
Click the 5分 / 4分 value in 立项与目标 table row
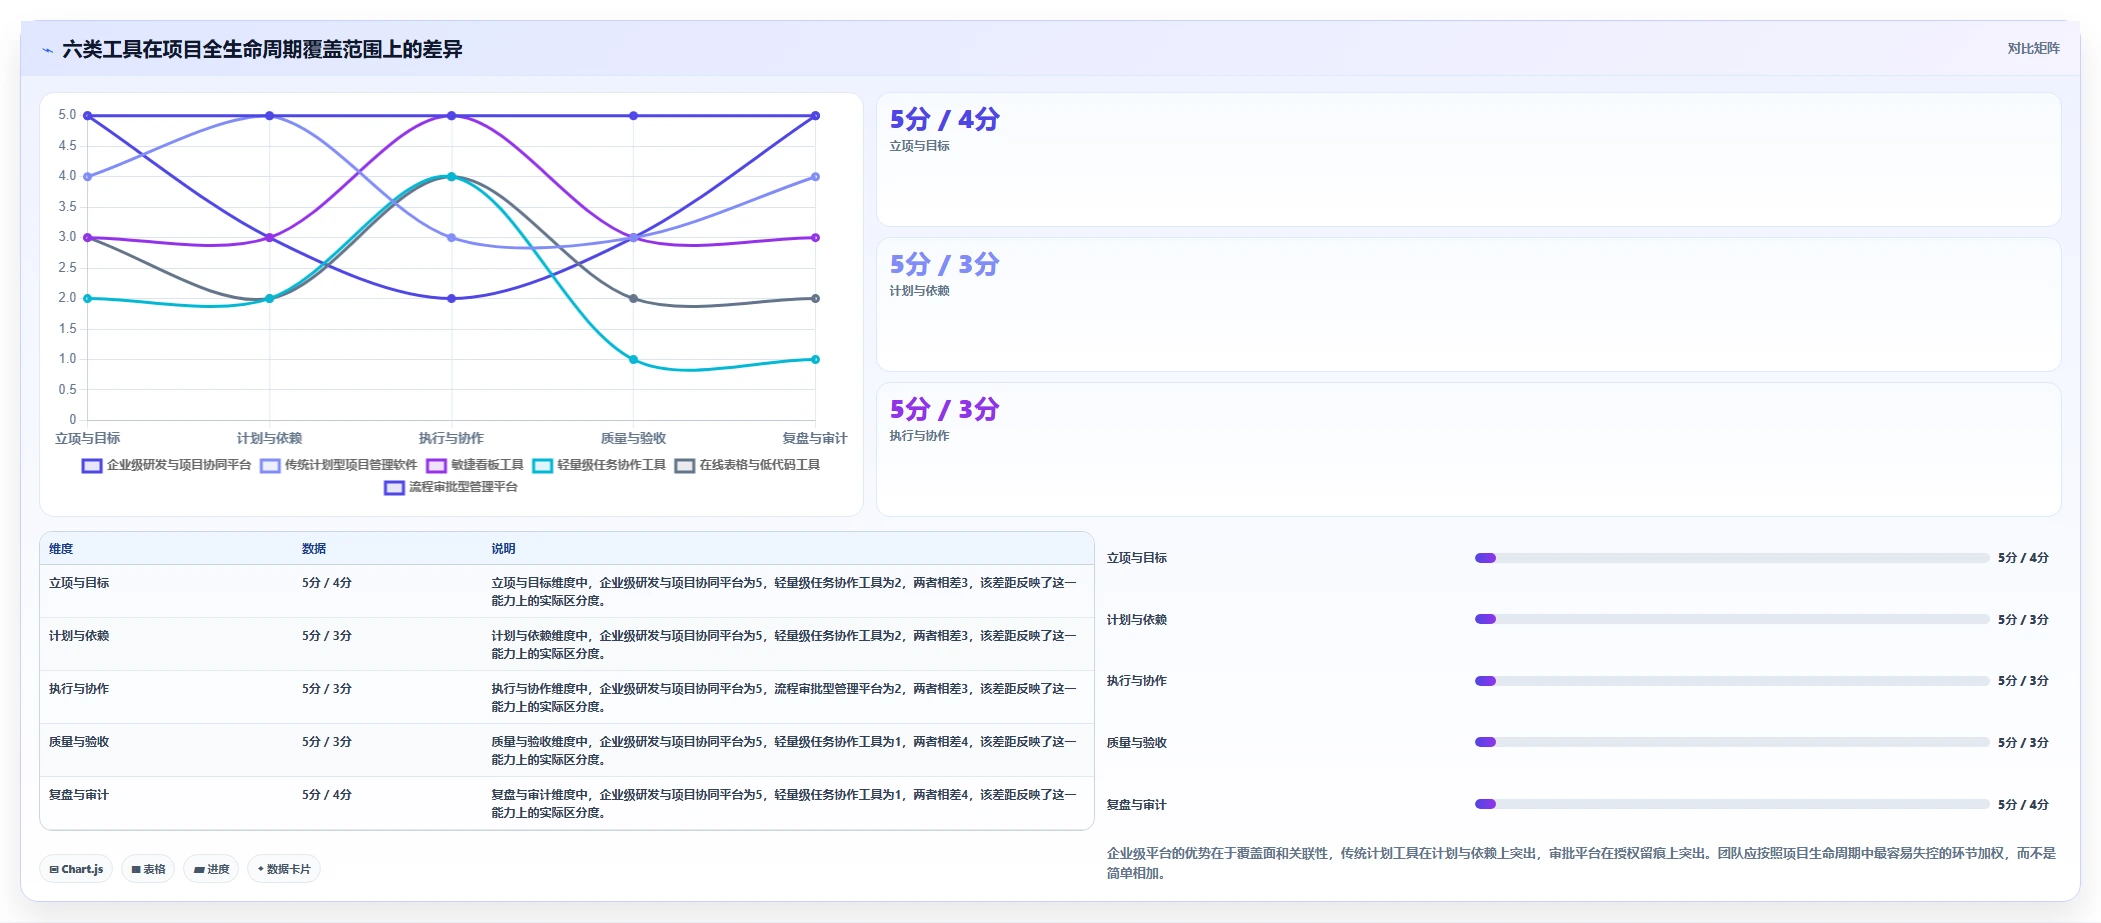coord(327,583)
